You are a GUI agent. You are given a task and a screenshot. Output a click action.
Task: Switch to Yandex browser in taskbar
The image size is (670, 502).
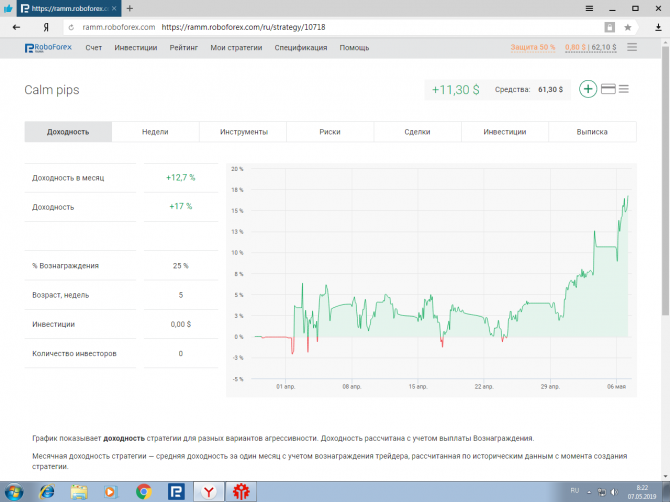pyautogui.click(x=209, y=492)
